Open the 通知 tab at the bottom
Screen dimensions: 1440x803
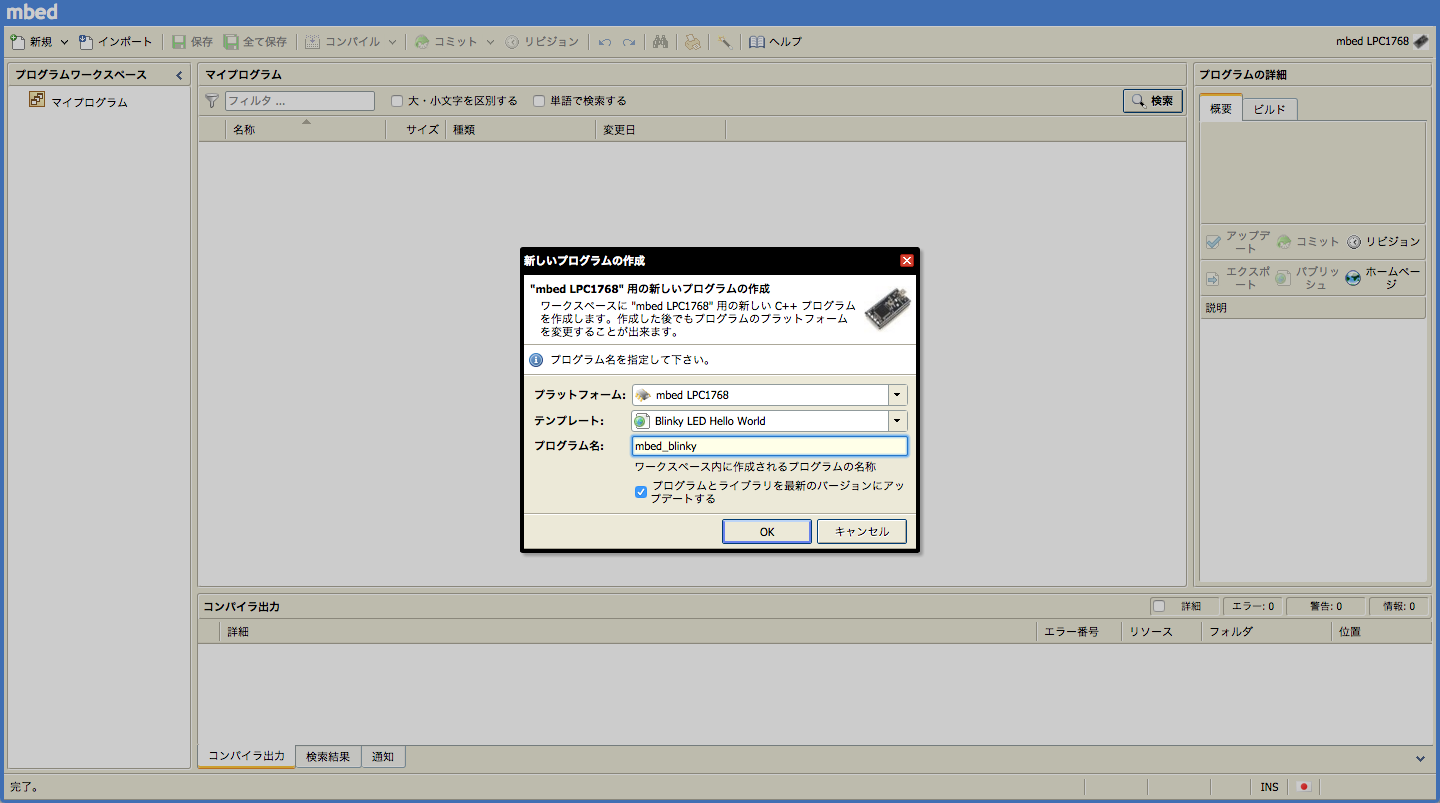coord(383,757)
